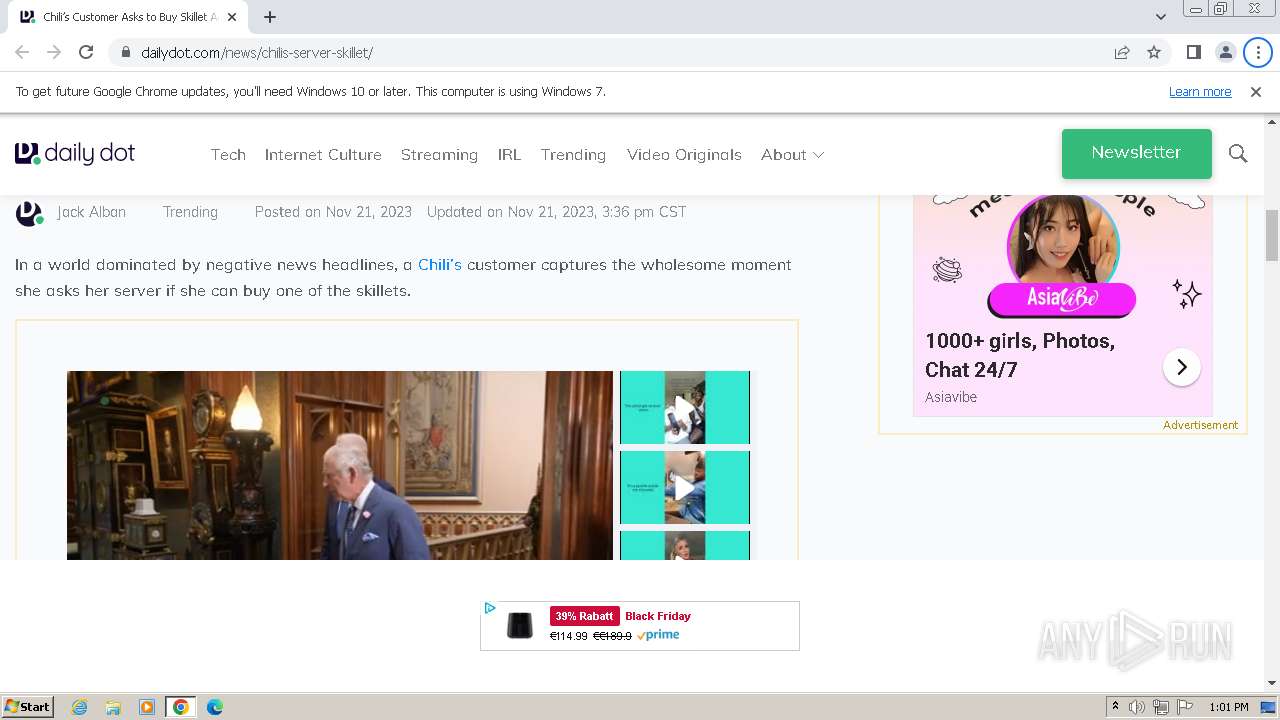Play the second video thumbnail in playlist
Image resolution: width=1280 pixels, height=720 pixels.
(684, 487)
